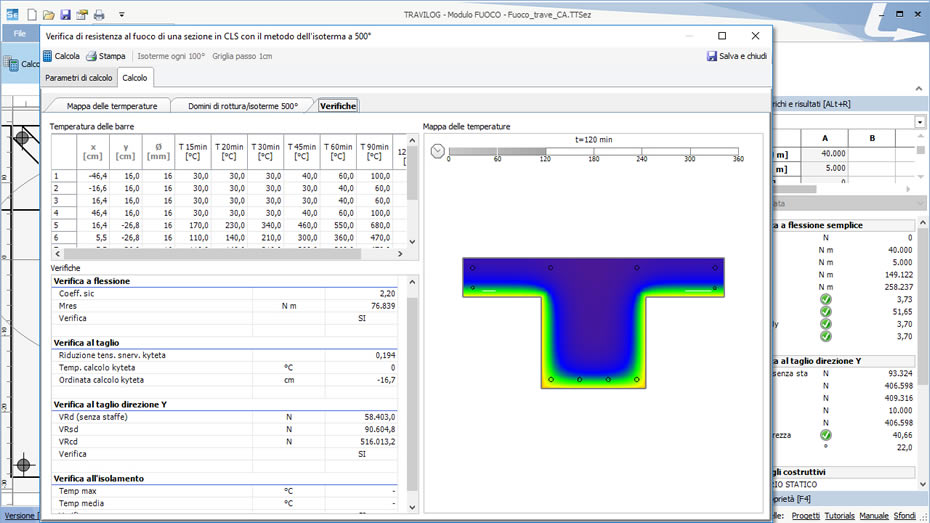Click the Calcola calculator icon in dialog toolbar
The height and width of the screenshot is (523, 930).
tap(48, 56)
